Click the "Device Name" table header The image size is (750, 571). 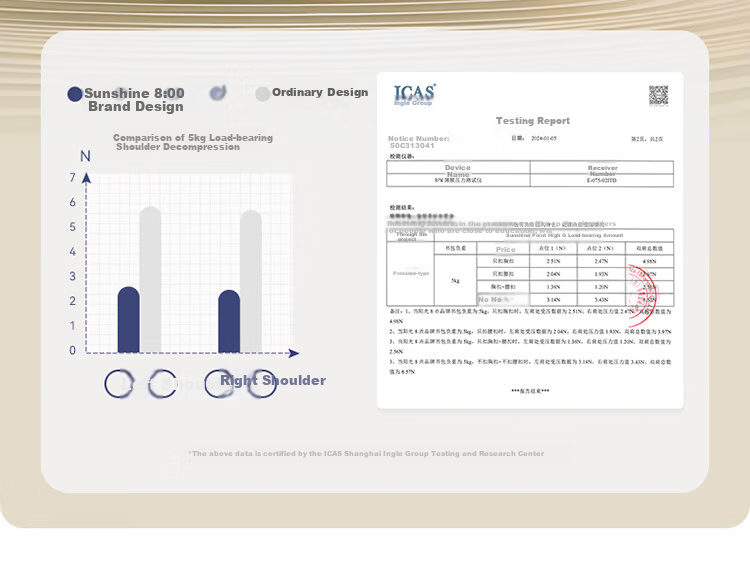tap(458, 170)
